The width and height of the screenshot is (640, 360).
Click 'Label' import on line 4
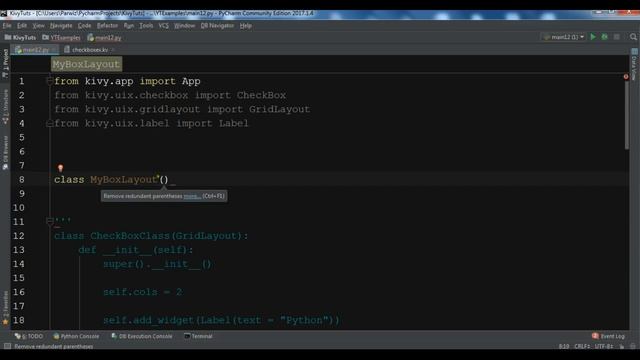[233, 123]
